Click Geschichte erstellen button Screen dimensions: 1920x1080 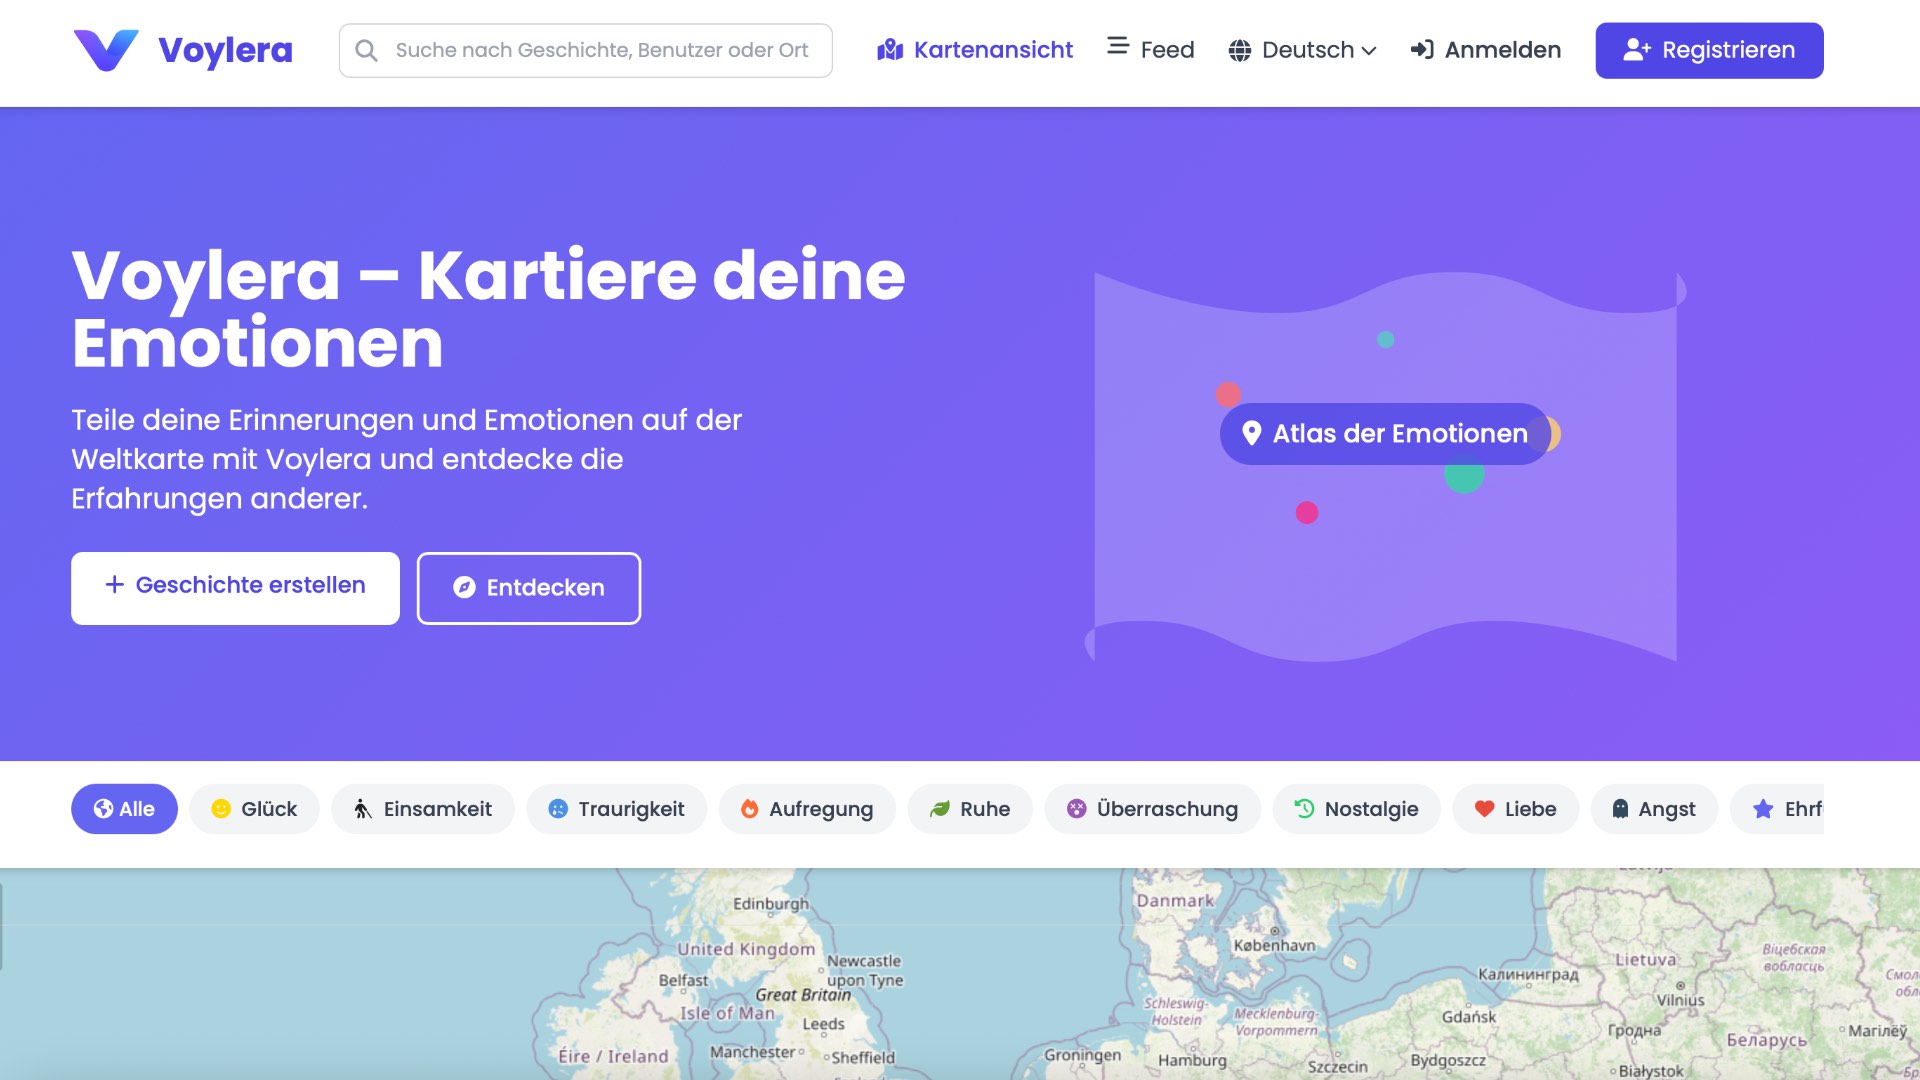[x=235, y=588]
